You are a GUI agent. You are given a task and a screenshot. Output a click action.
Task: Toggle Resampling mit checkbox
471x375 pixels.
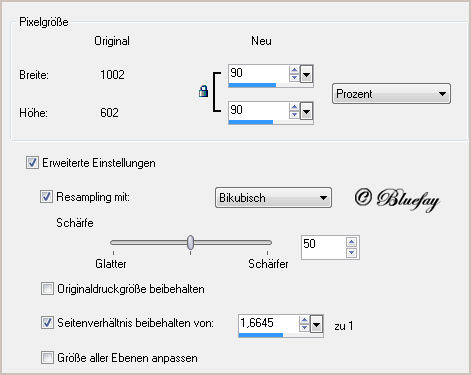coord(46,196)
